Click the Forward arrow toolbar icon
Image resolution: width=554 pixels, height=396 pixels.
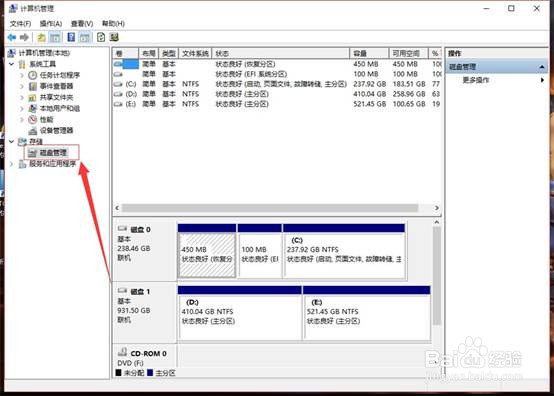pos(24,37)
